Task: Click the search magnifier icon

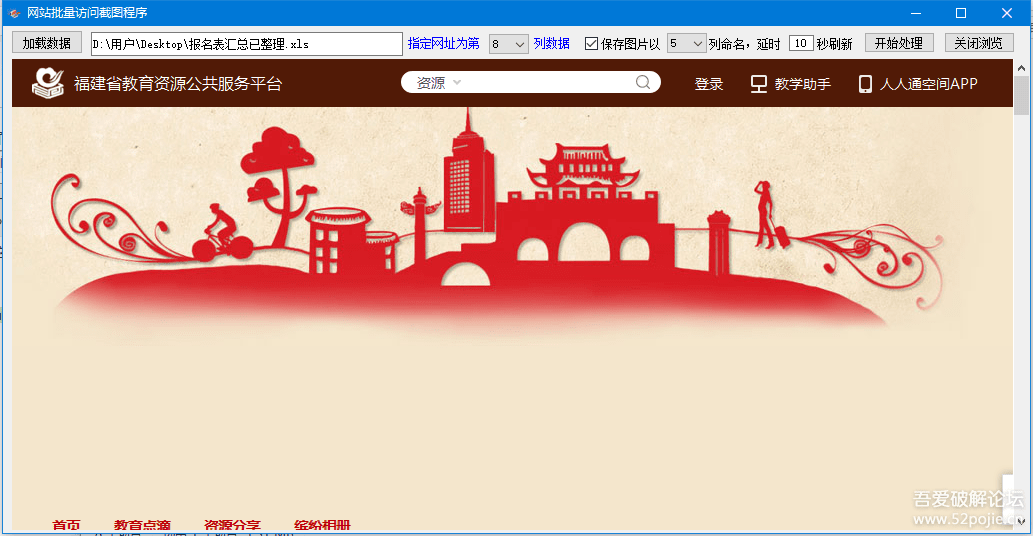Action: click(643, 82)
